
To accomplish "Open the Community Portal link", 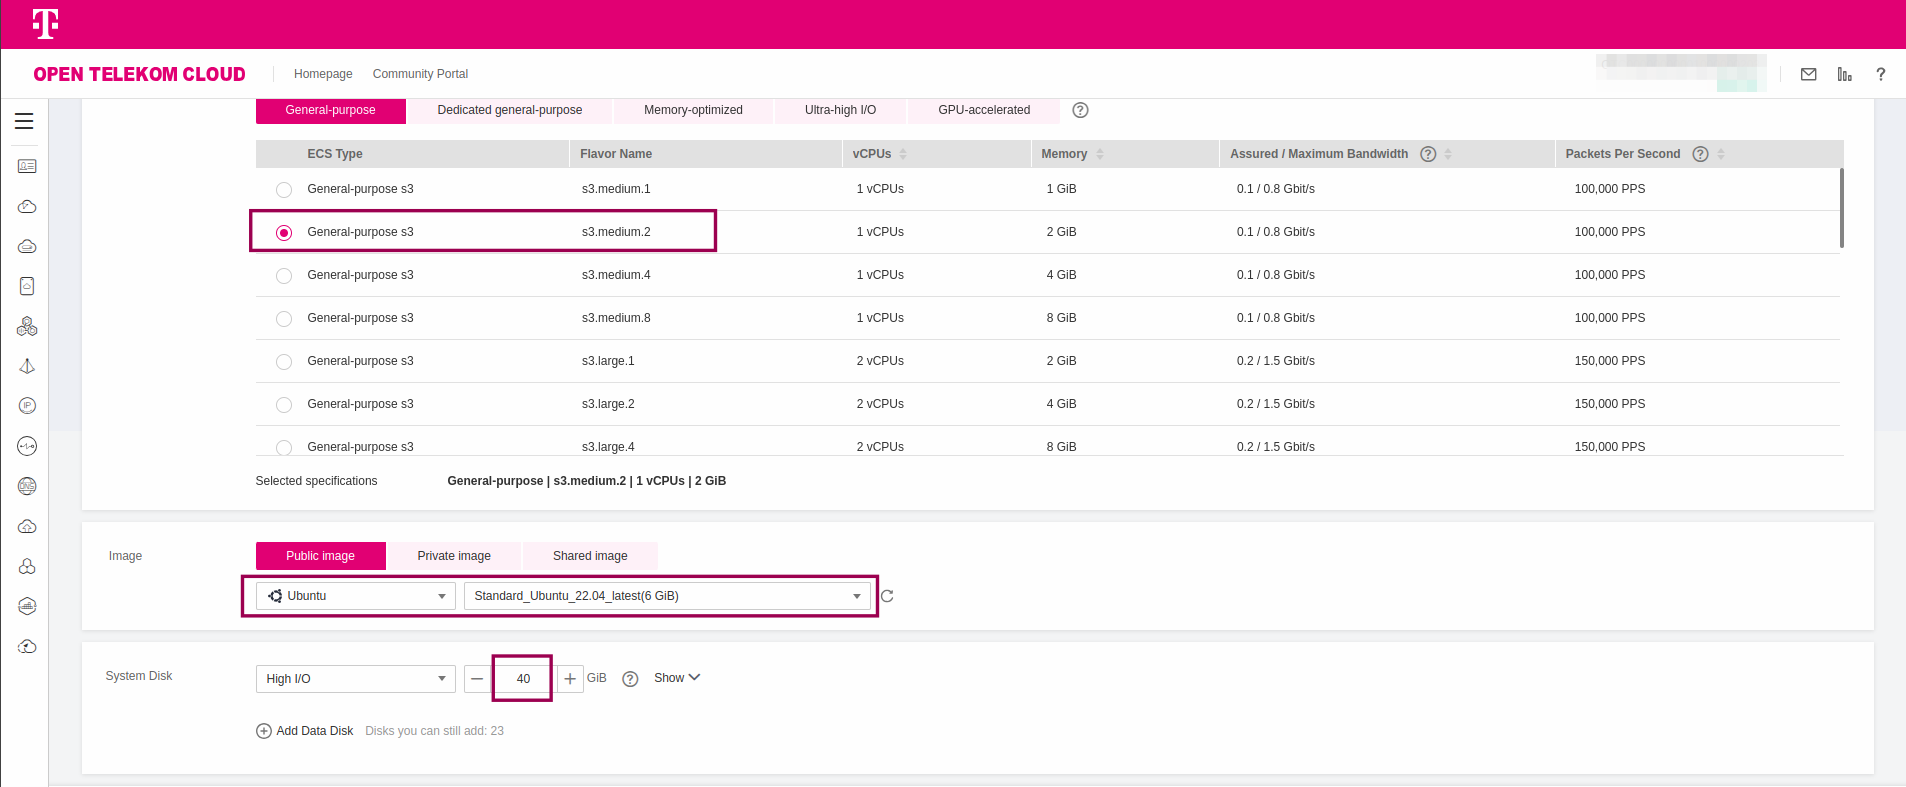I will 420,74.
